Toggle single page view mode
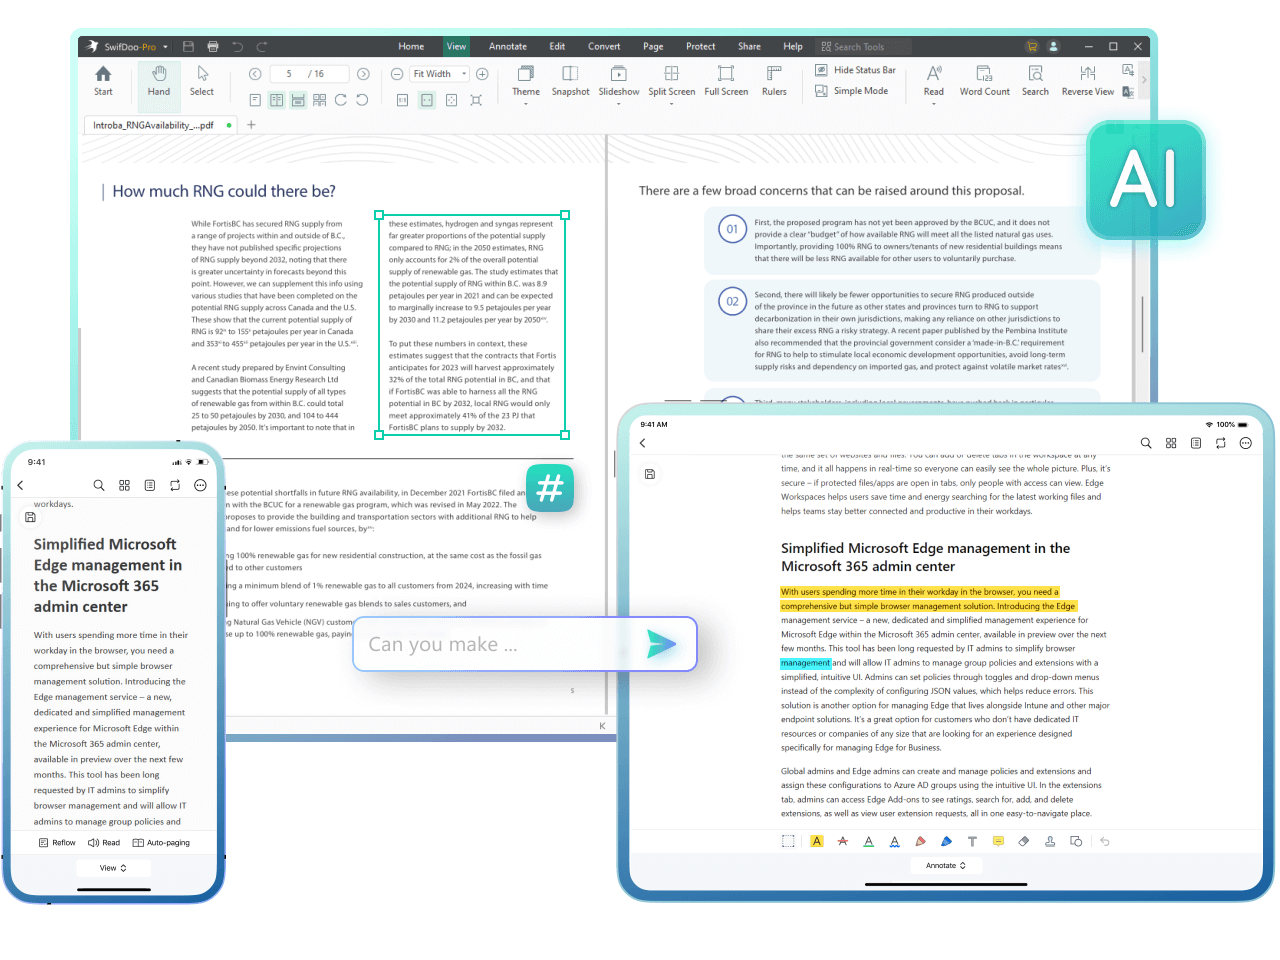1280x960 pixels. coord(255,100)
